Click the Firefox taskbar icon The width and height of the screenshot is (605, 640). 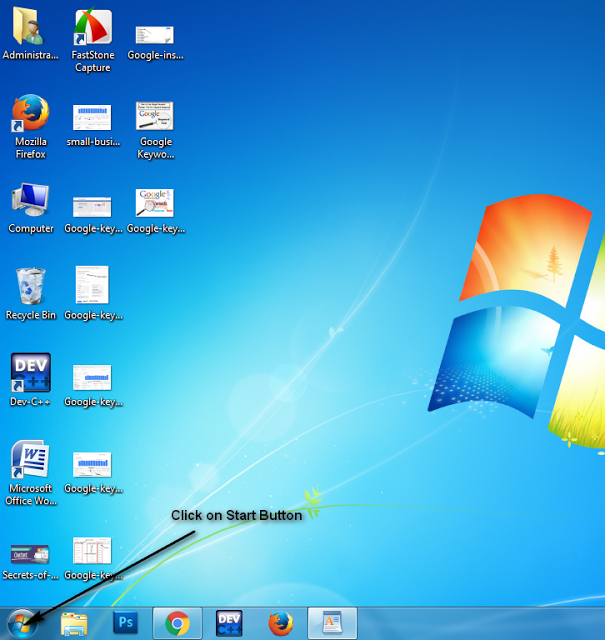tap(281, 623)
